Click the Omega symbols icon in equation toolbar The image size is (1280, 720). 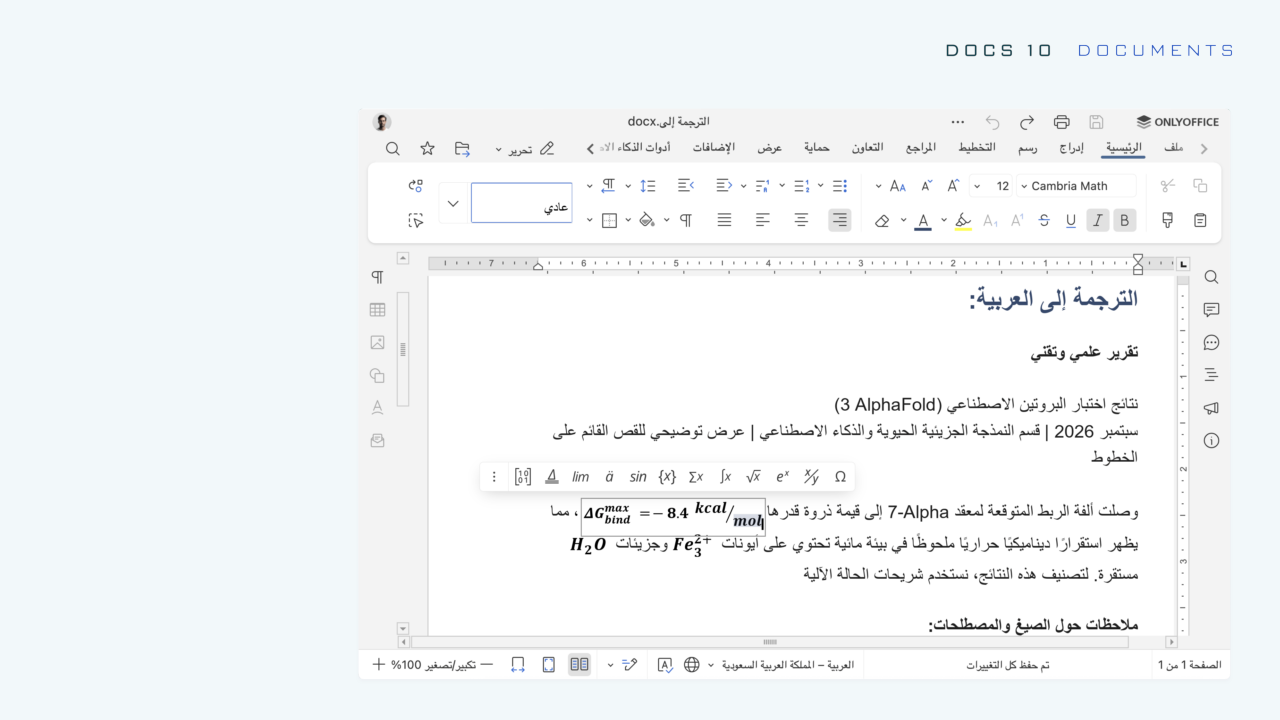pyautogui.click(x=840, y=477)
